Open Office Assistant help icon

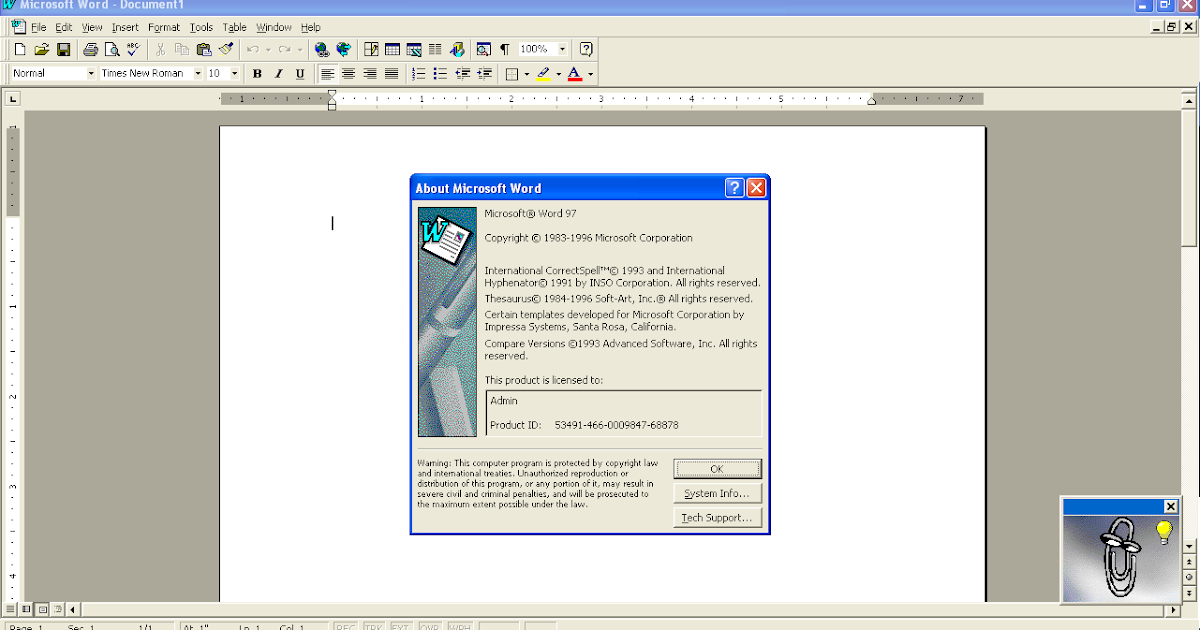[586, 49]
